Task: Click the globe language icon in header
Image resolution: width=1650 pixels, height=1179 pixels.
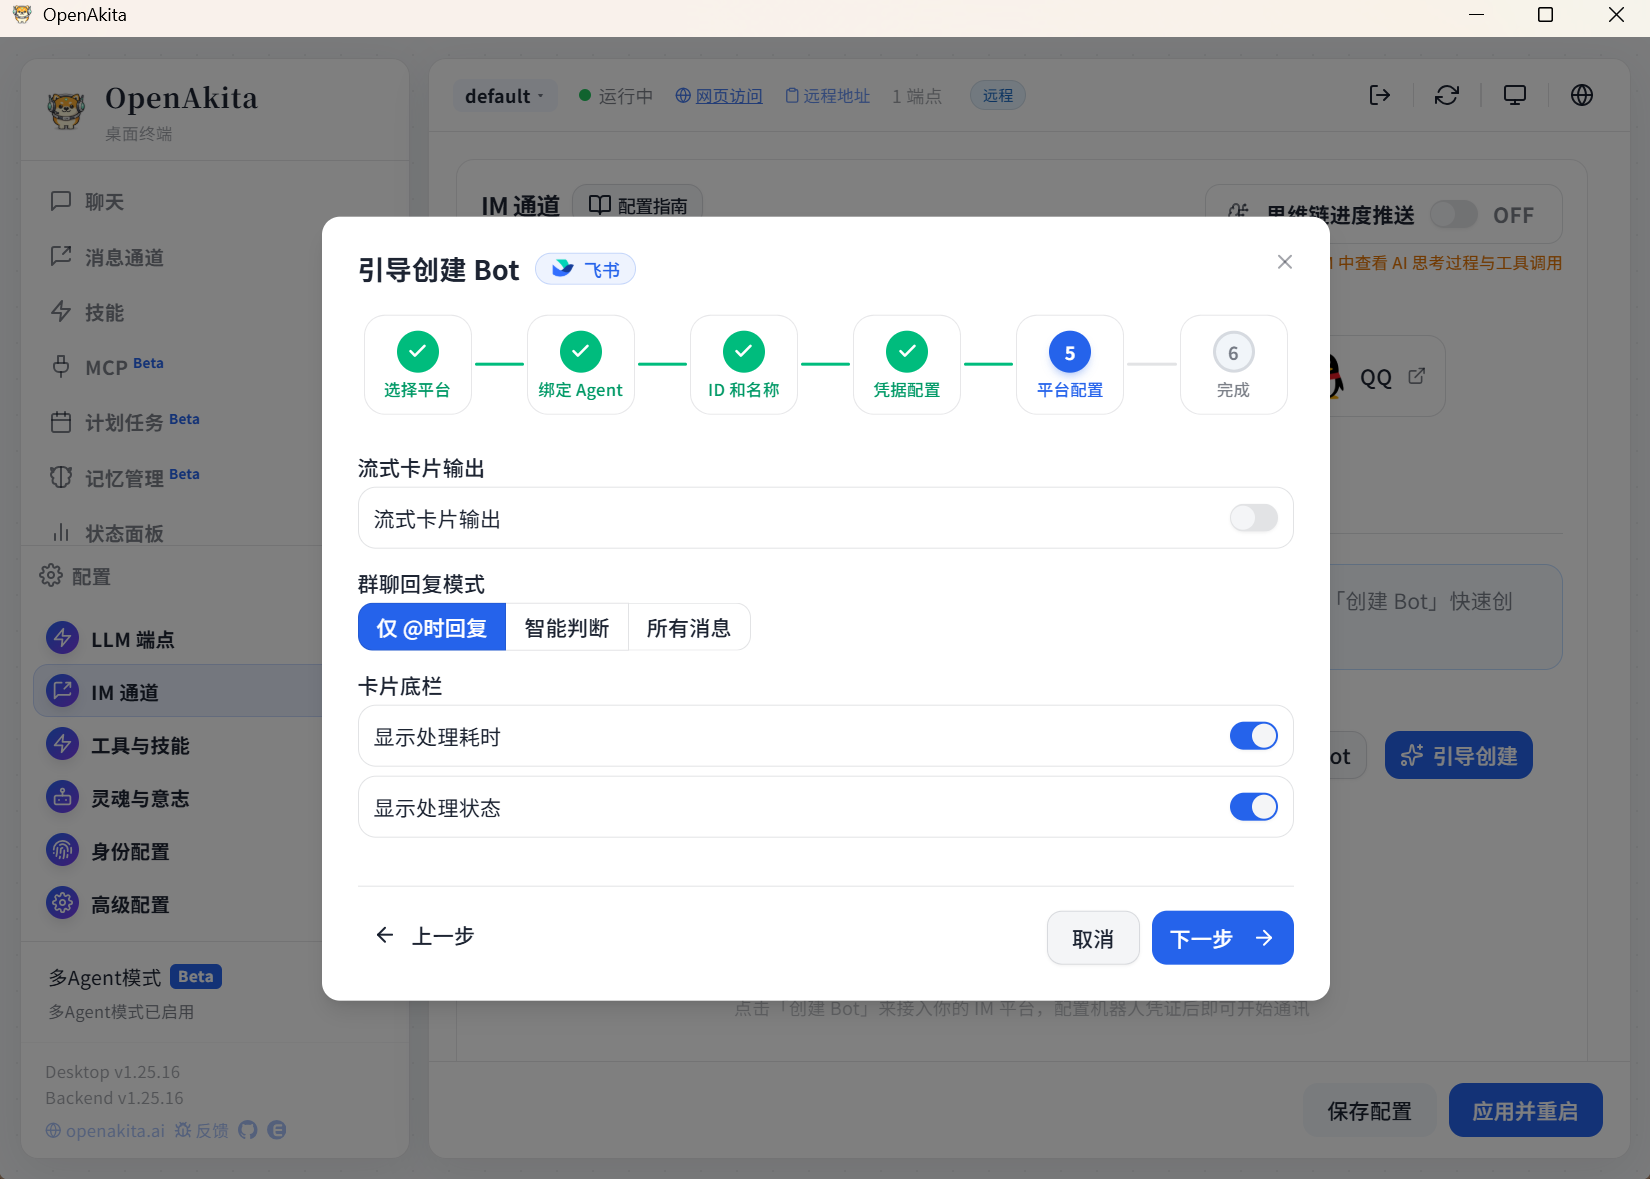Action: 1582,95
